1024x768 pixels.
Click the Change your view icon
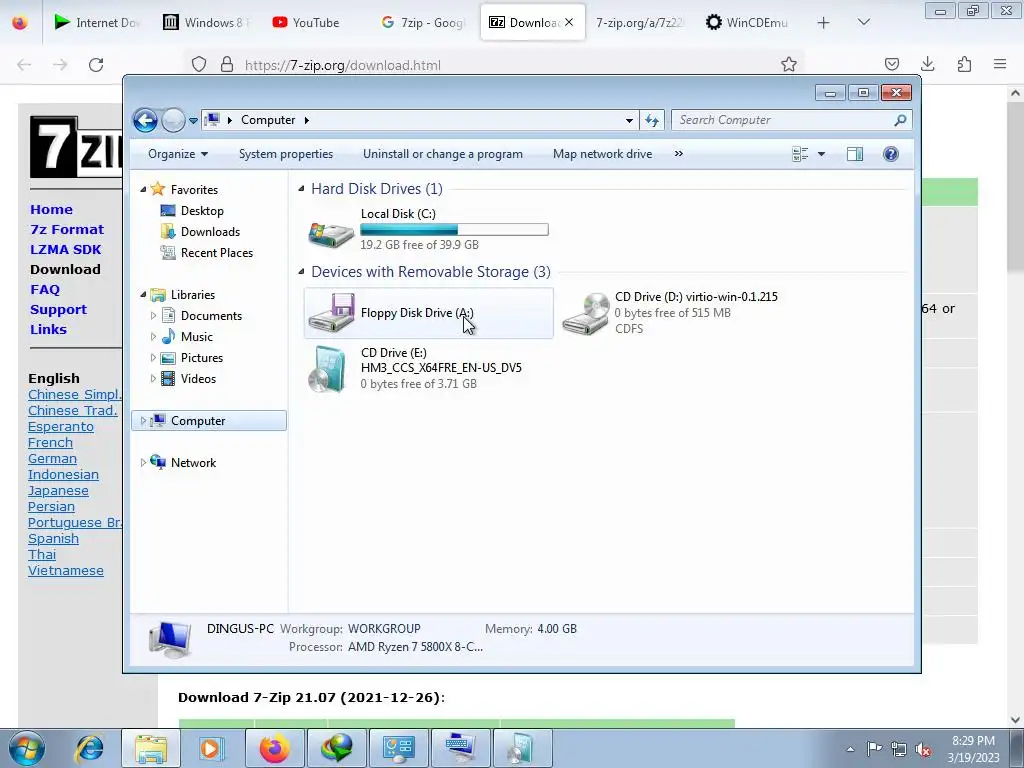[800, 154]
